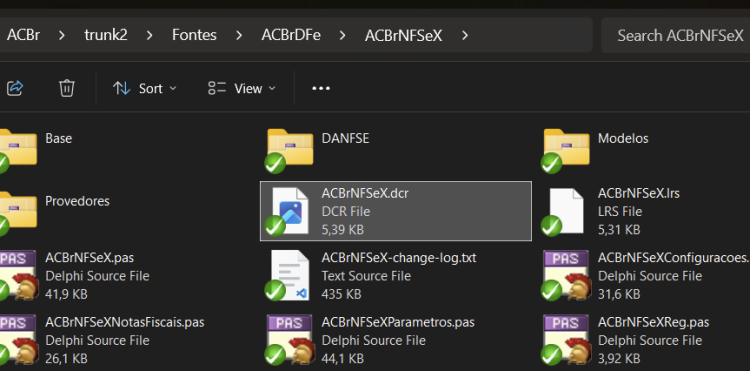This screenshot has width=750, height=371.
Task: Expand chevron after ACBrDFe breadcrumb
Action: pyautogui.click(x=342, y=35)
